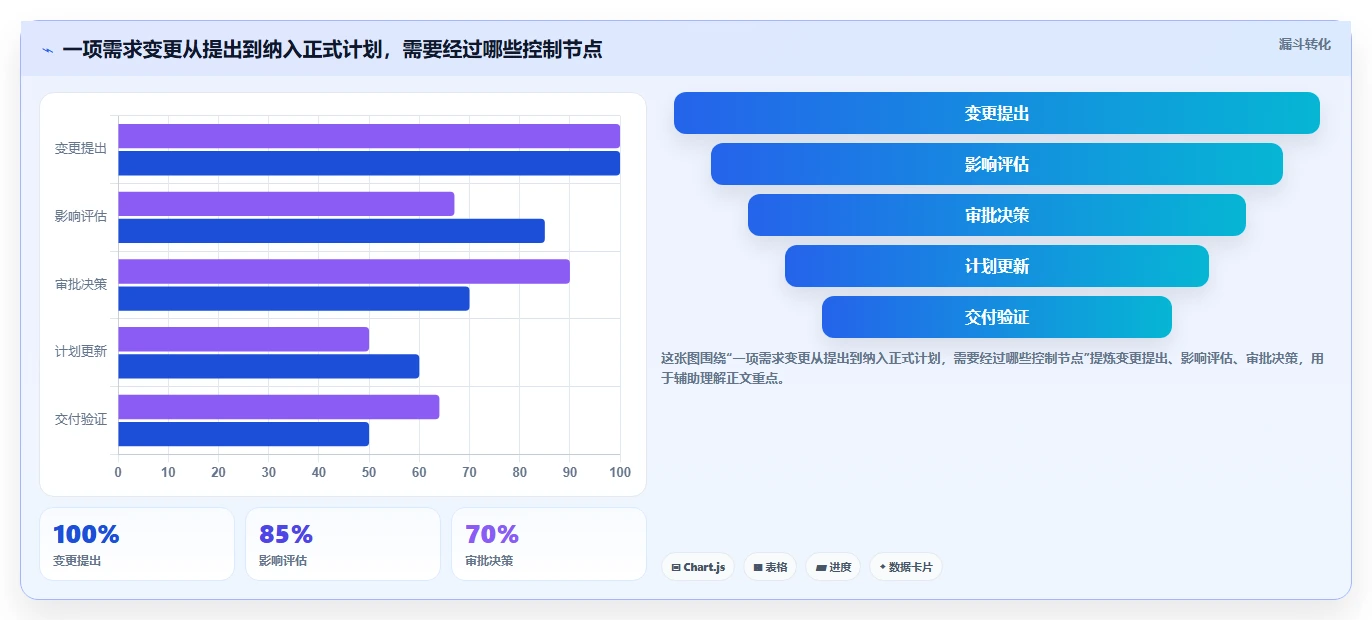Click the lightning icon beside the title
The width and height of the screenshot is (1372, 620).
(x=47, y=50)
